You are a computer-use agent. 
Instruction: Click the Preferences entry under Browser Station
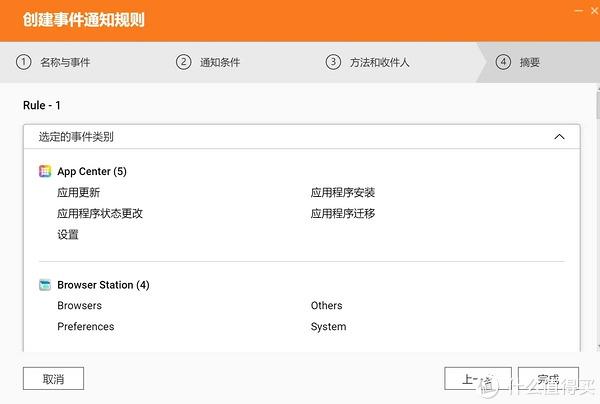click(85, 326)
